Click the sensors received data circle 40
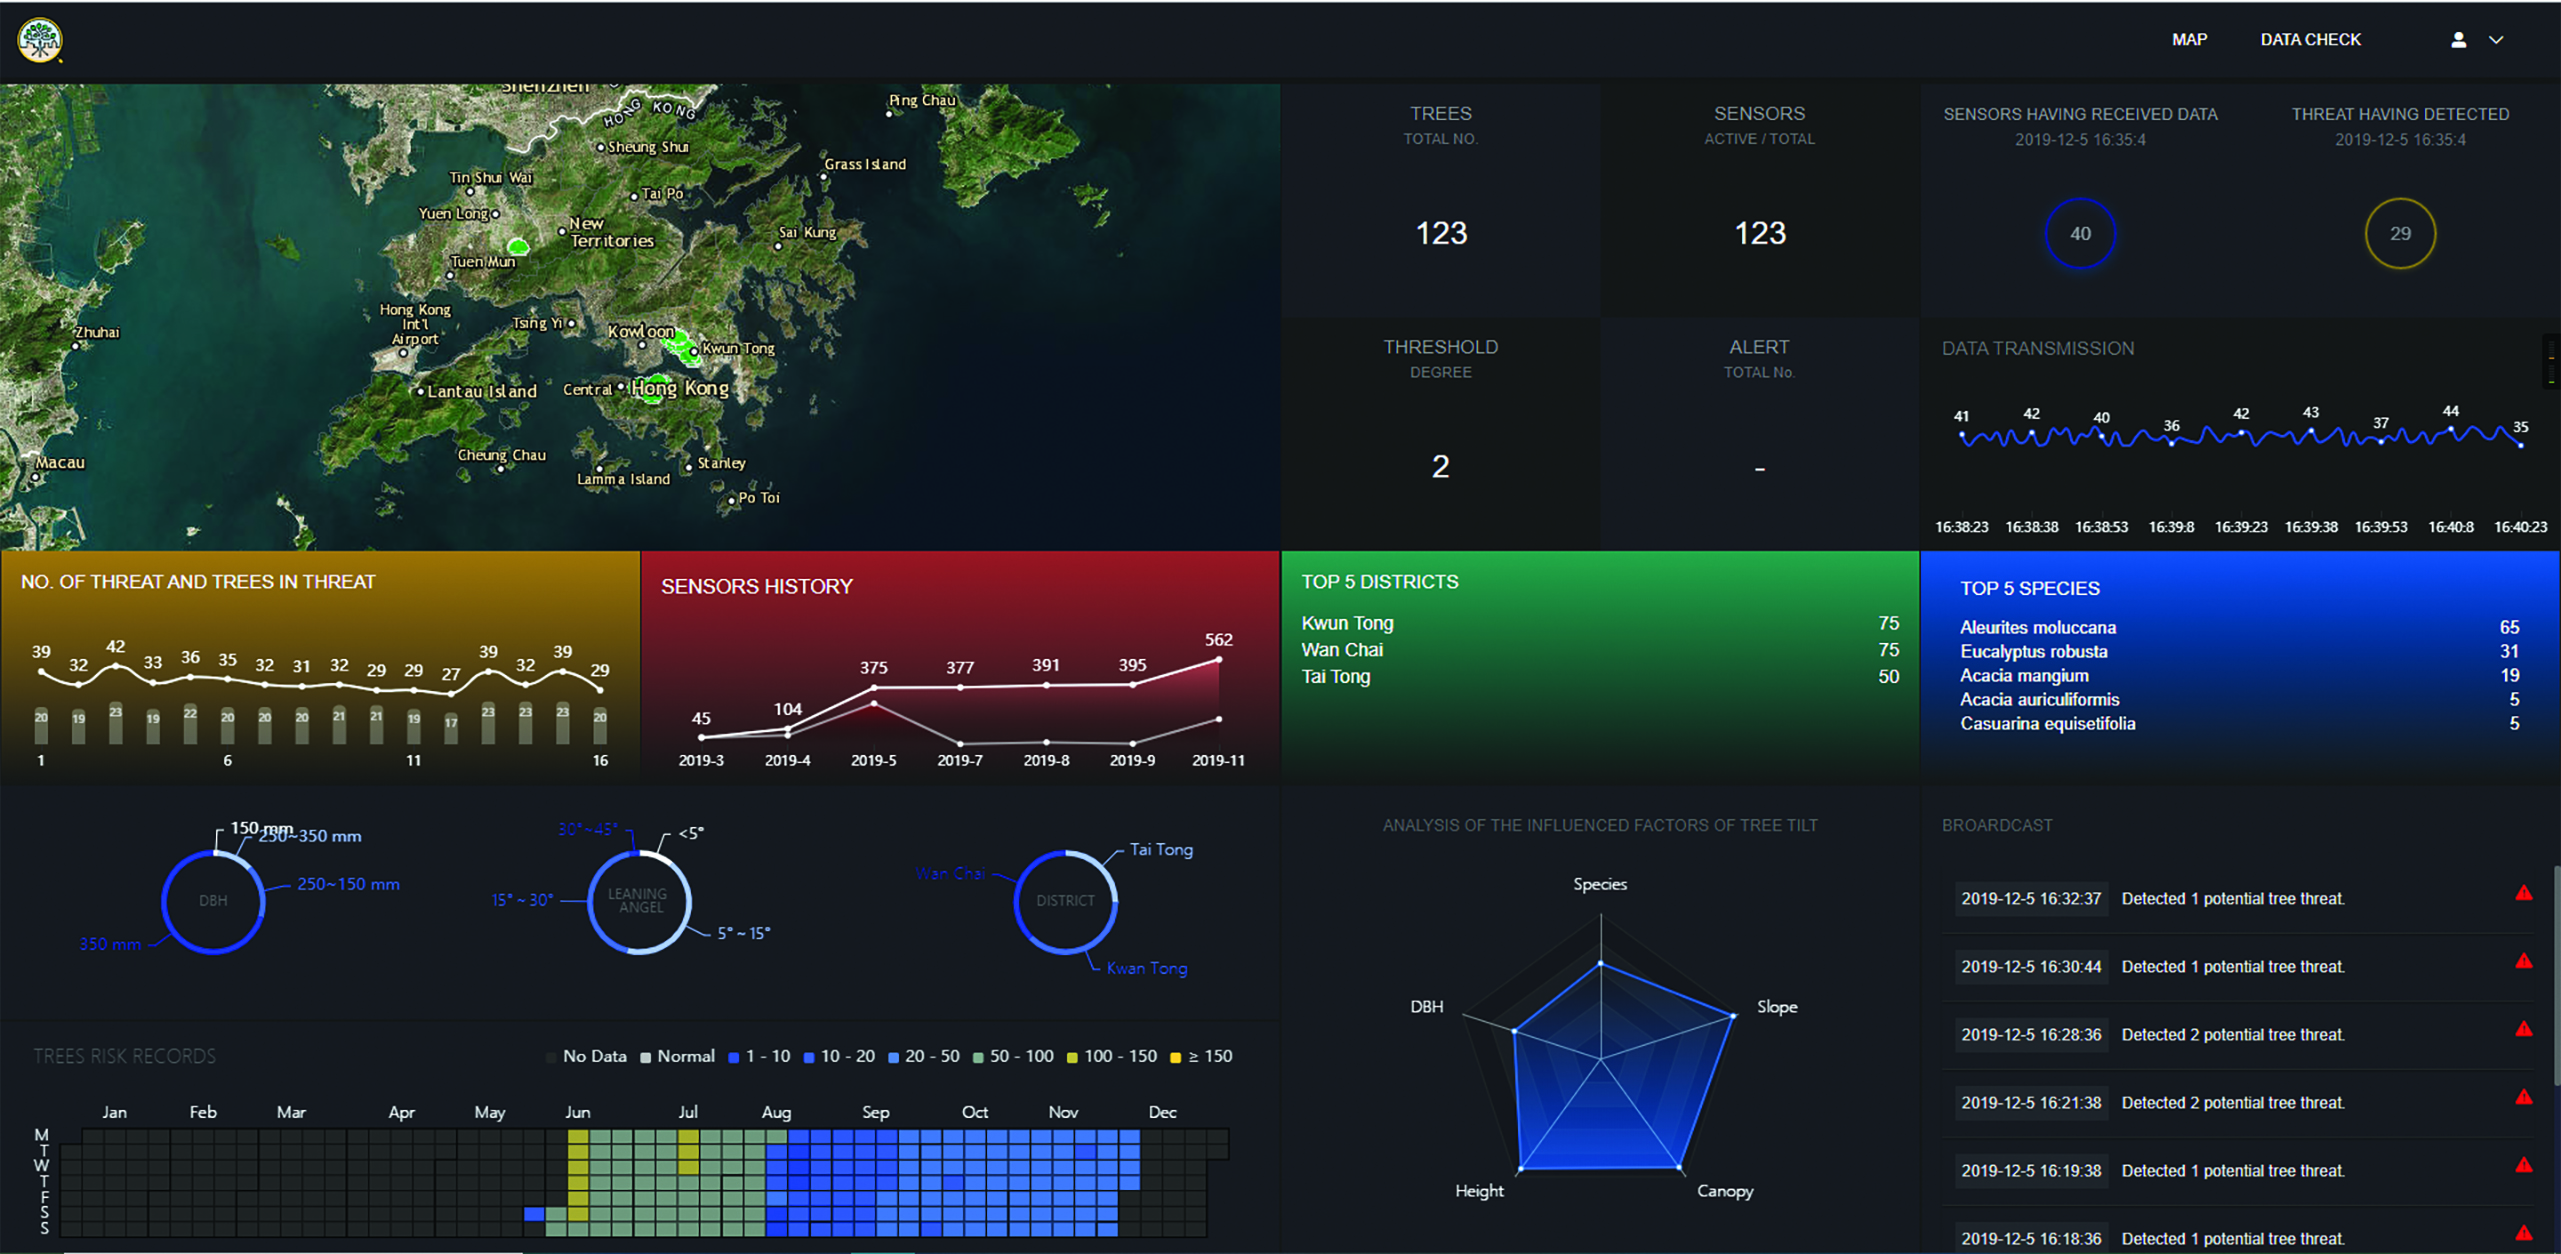2561x1254 pixels. coord(2080,234)
